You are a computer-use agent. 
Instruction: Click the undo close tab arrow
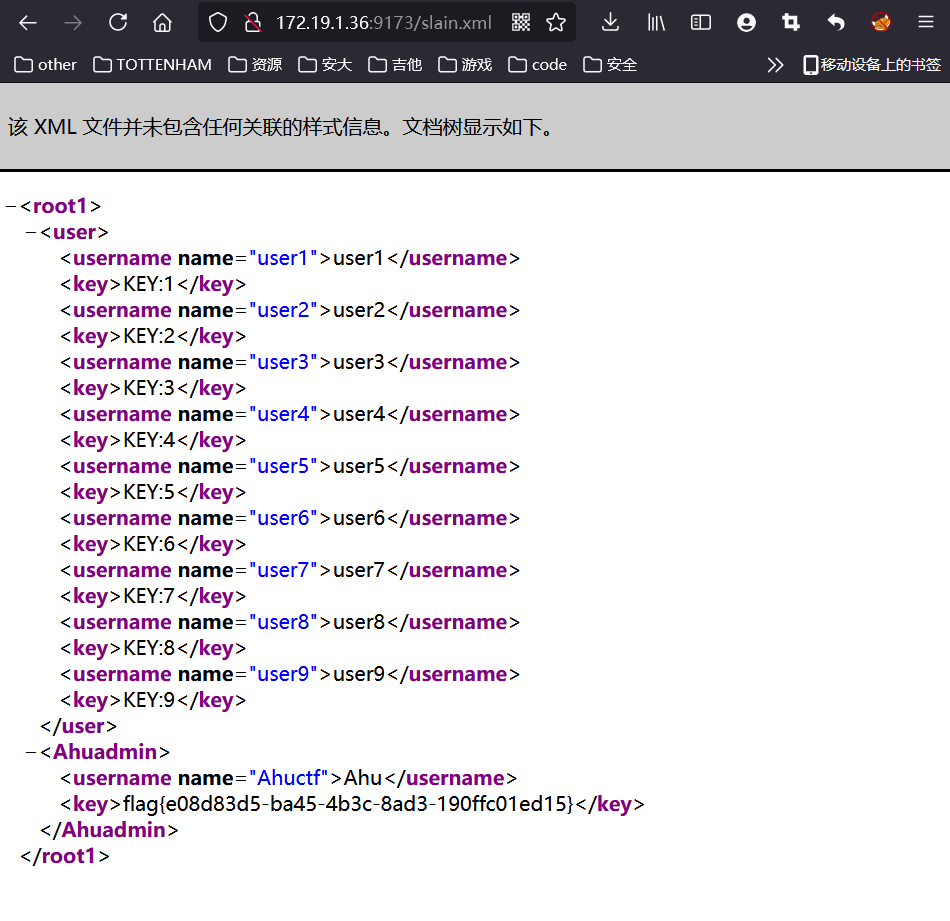point(836,23)
